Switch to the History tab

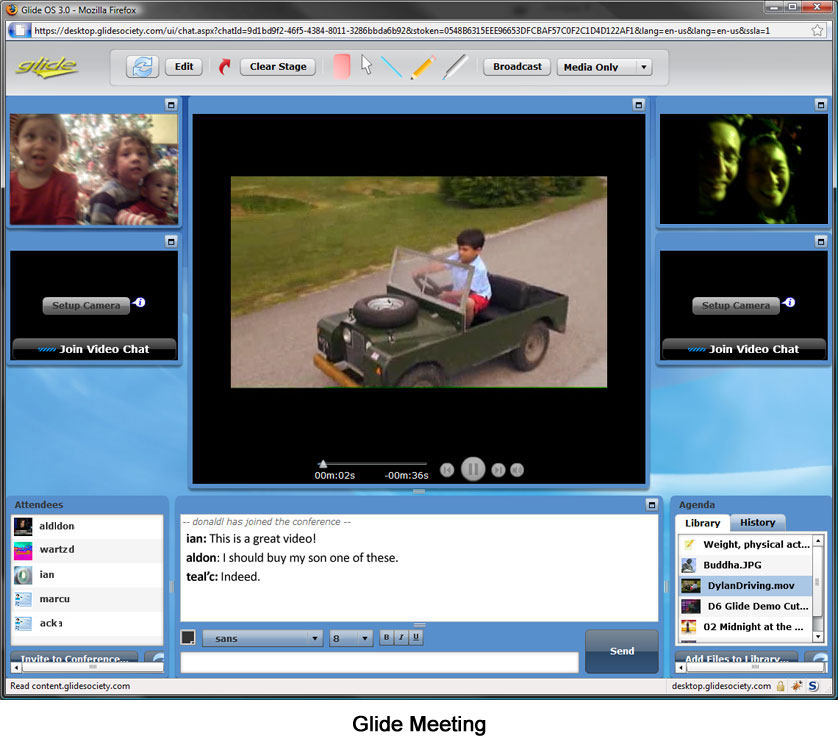(x=757, y=523)
